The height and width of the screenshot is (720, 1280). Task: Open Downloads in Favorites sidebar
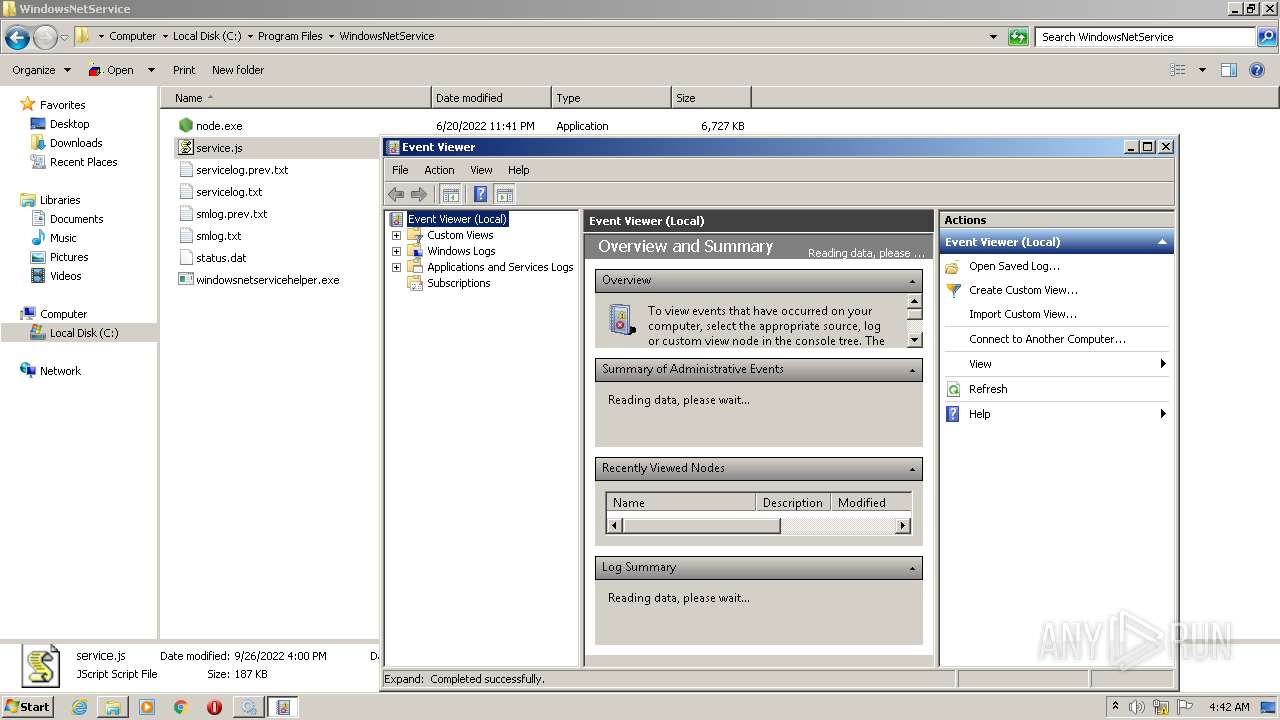76,143
